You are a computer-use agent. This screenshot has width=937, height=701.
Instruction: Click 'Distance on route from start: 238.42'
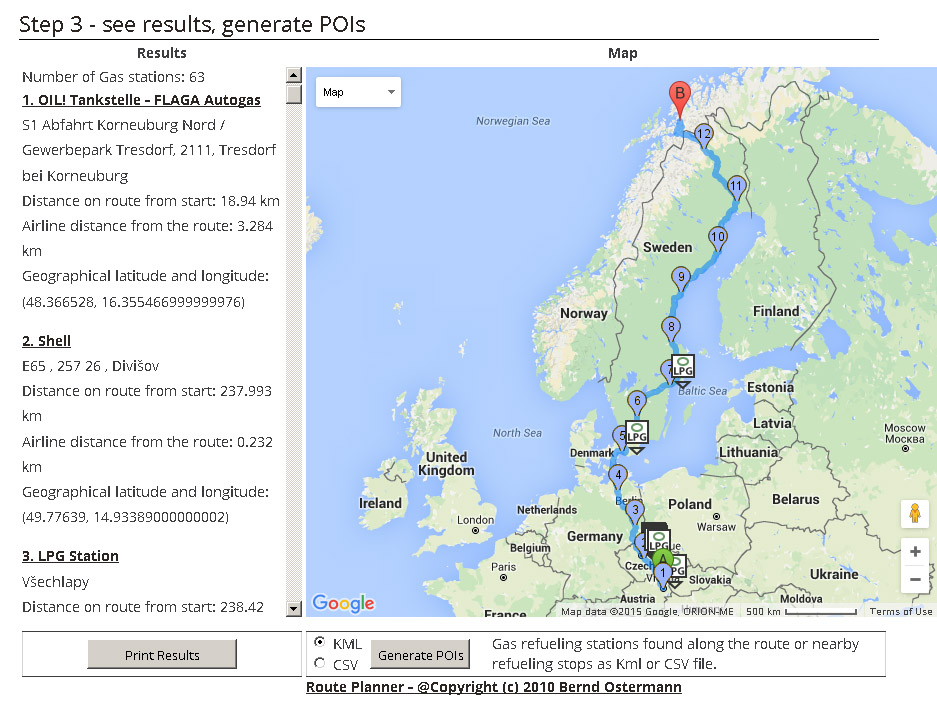click(143, 607)
